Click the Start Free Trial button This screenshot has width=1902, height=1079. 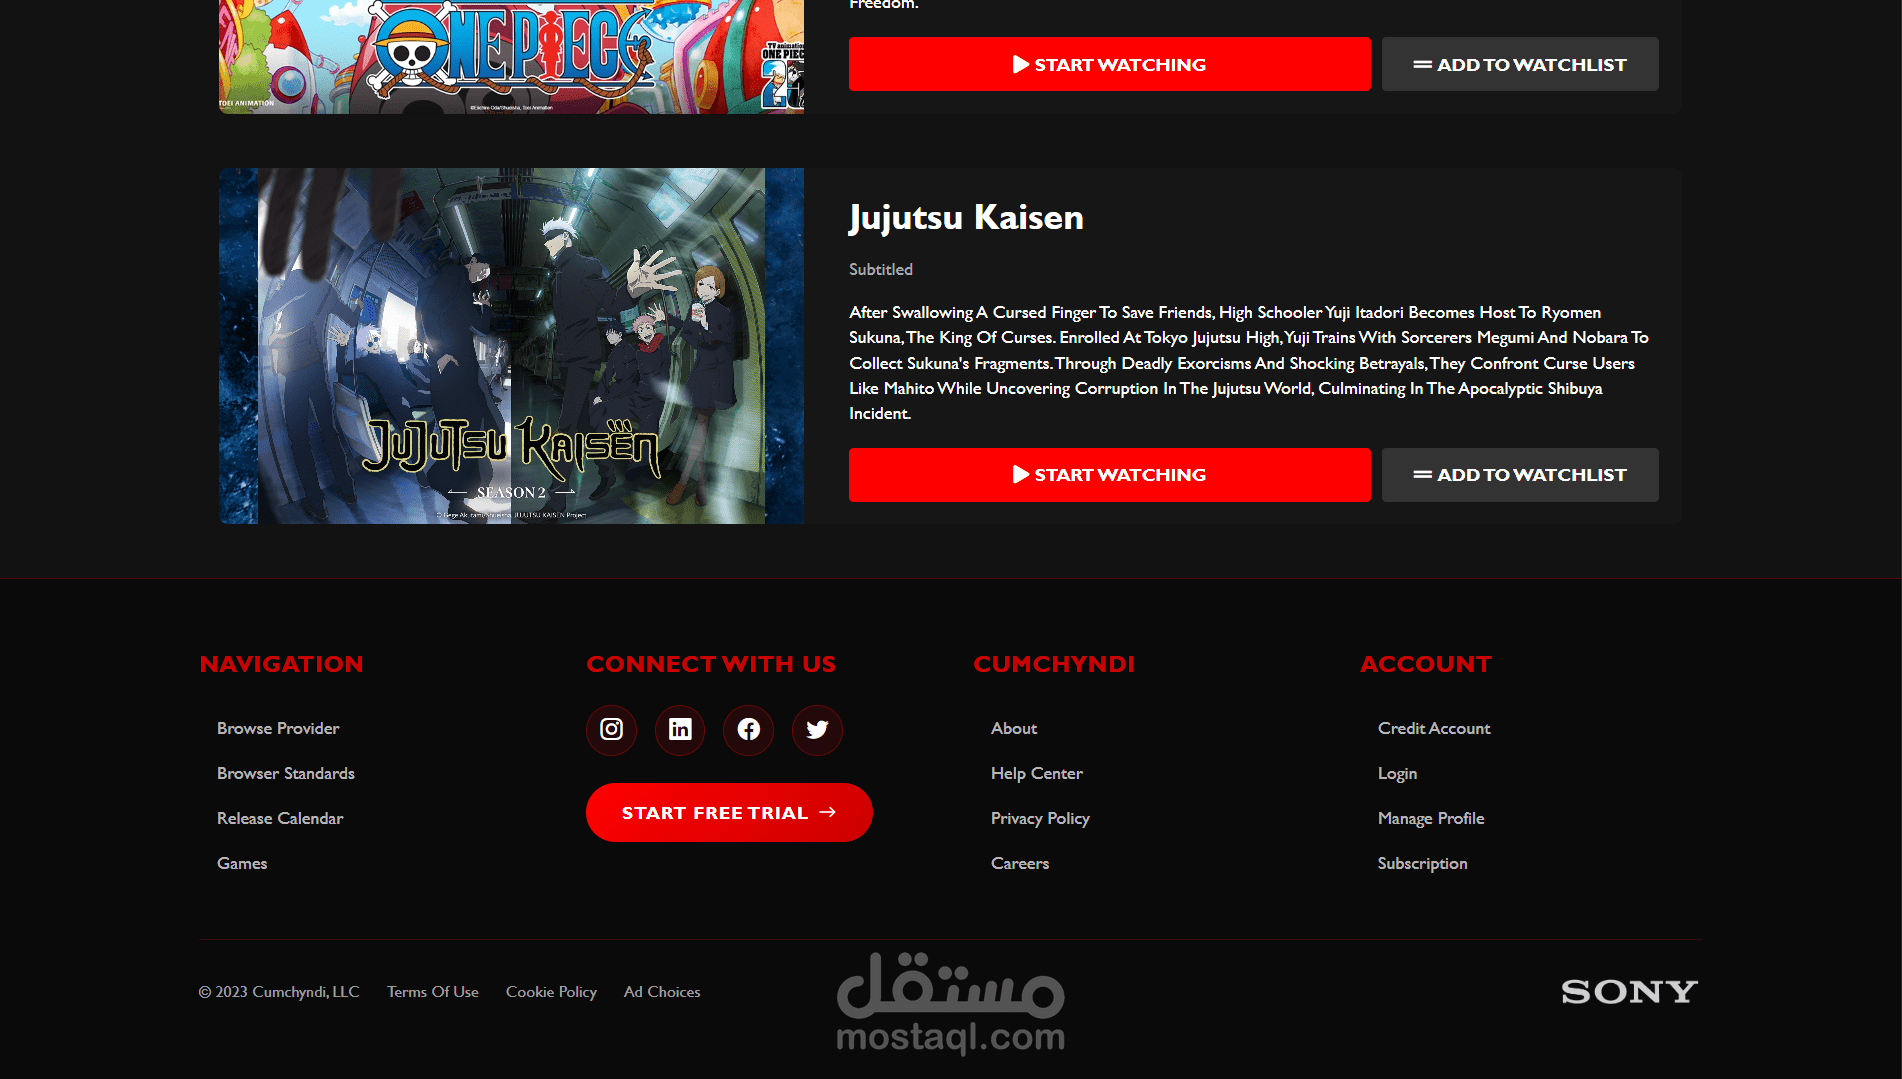pyautogui.click(x=729, y=812)
